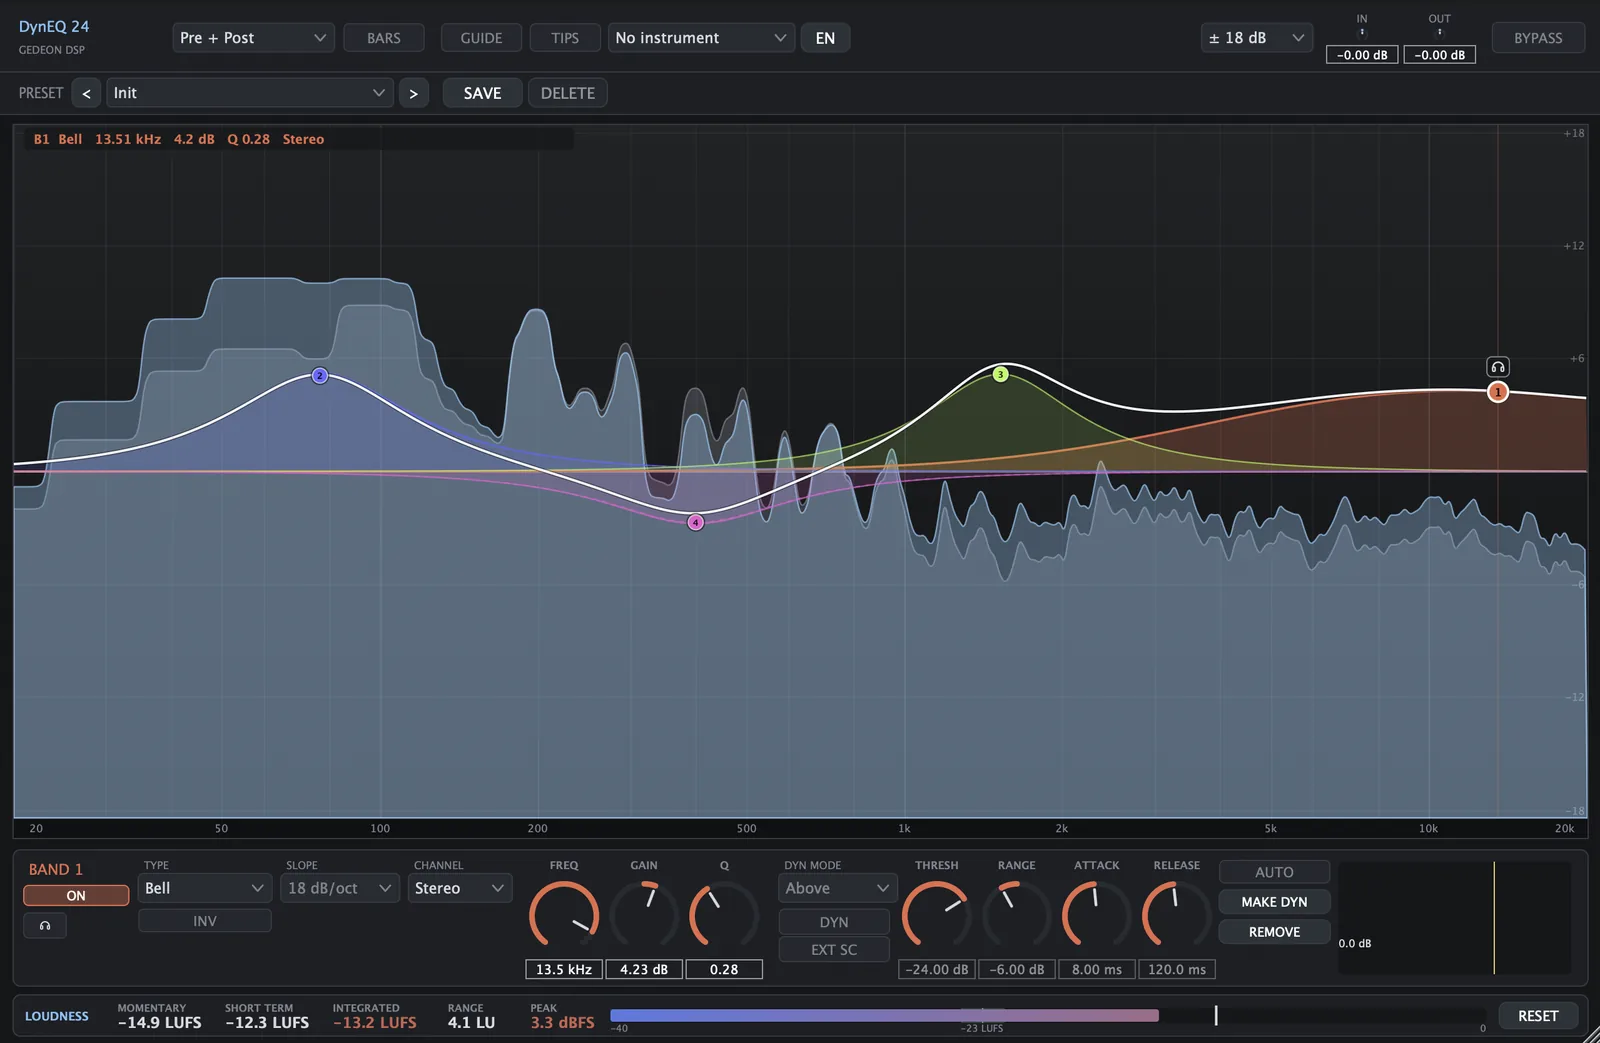Click the RELEASE knob
The image size is (1600, 1043).
pos(1177,914)
